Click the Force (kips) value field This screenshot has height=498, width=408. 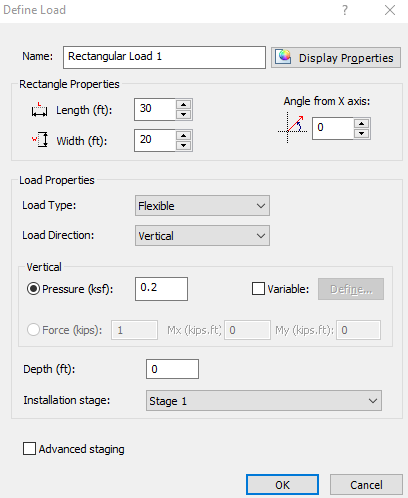click(x=134, y=330)
